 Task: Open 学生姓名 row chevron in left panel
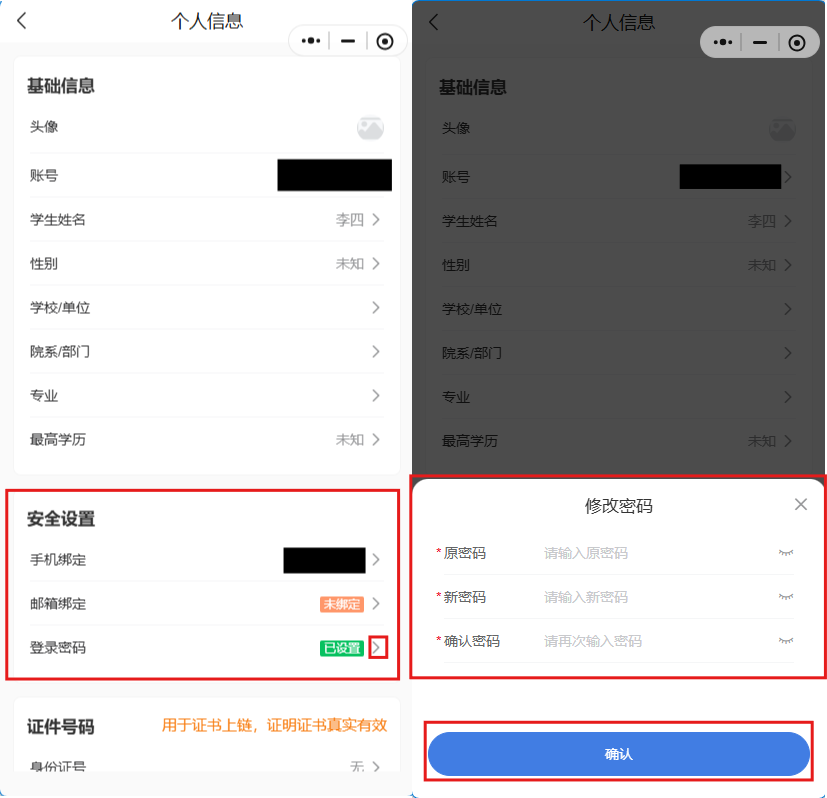[x=376, y=219]
